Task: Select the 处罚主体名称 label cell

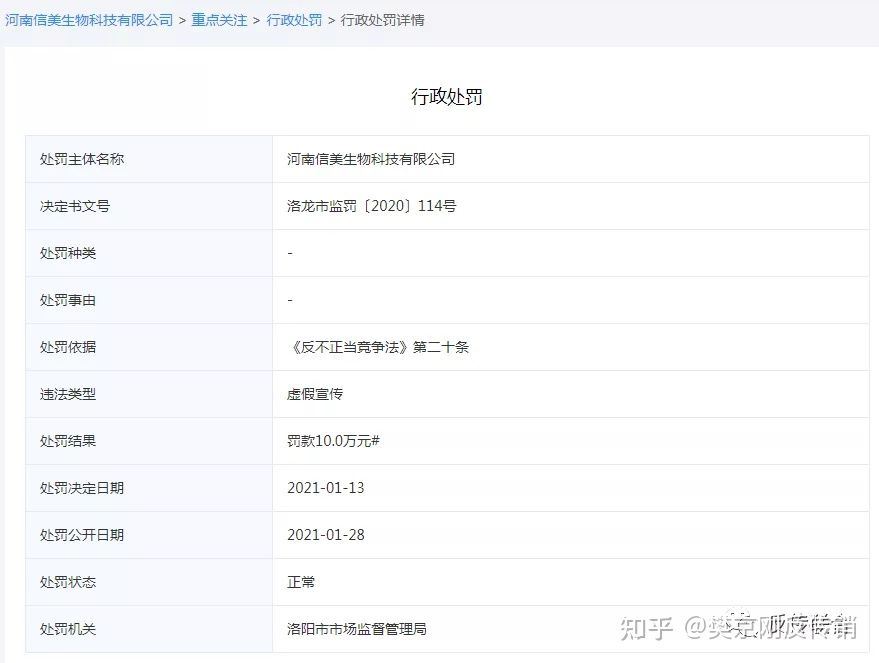Action: pos(149,159)
